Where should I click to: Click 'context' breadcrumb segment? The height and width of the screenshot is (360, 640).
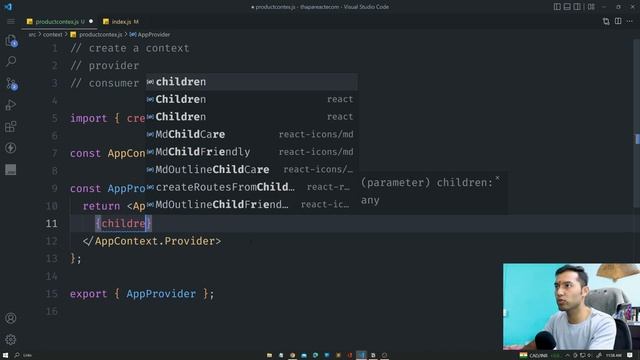53,35
